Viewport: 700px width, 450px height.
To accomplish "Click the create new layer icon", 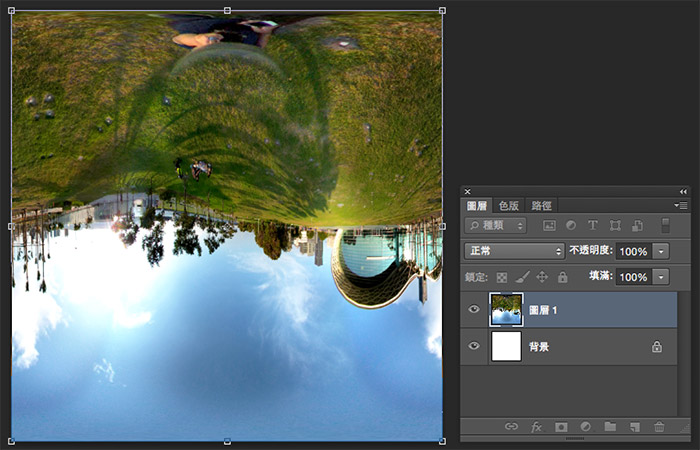I will (x=634, y=427).
